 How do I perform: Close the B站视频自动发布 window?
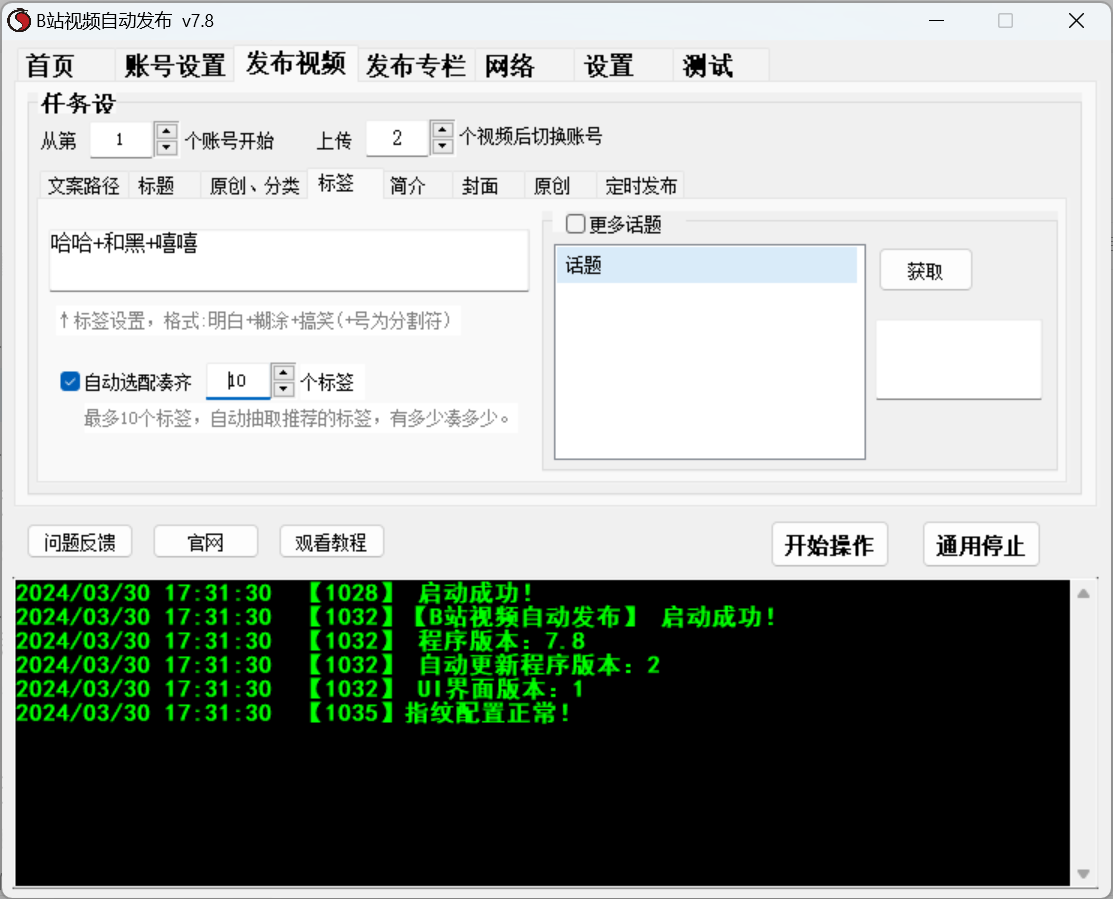[1076, 21]
